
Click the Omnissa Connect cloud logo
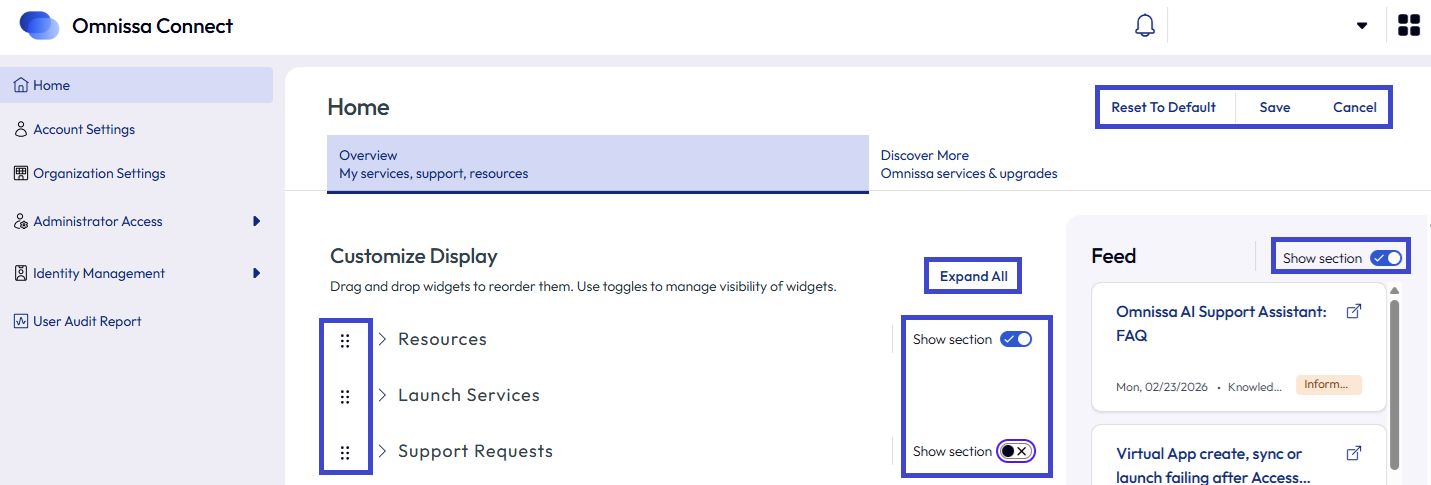[40, 26]
